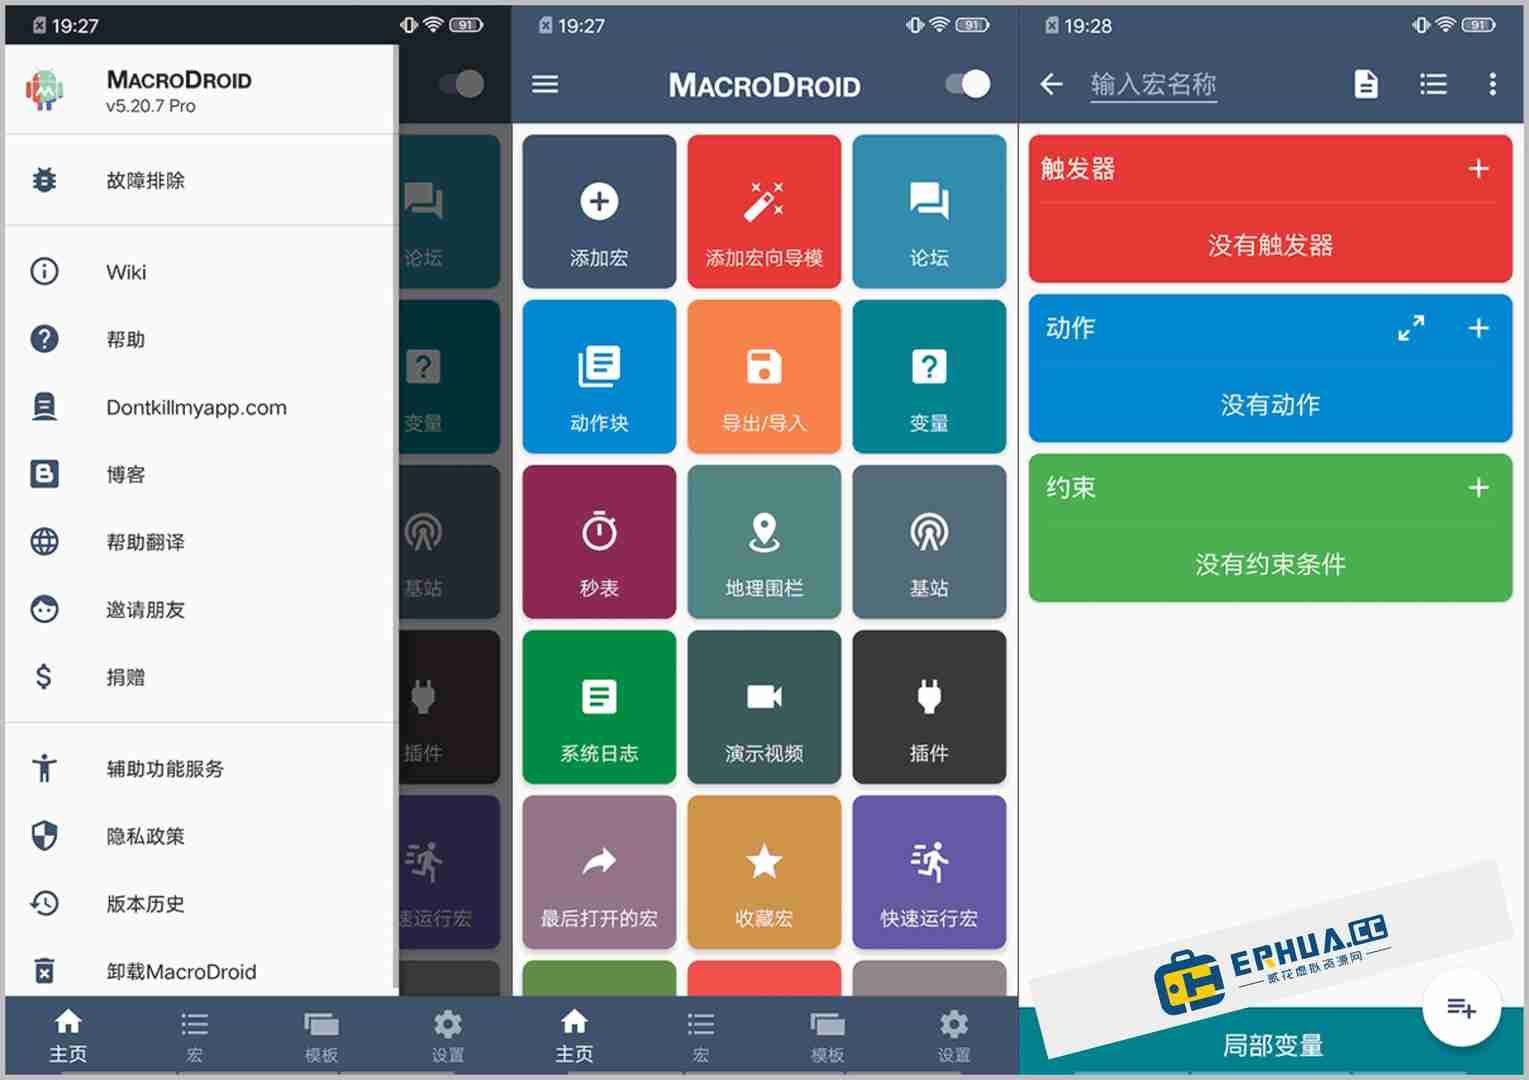Select 帮助翻译 in the drawer
1529x1080 pixels.
click(x=200, y=542)
